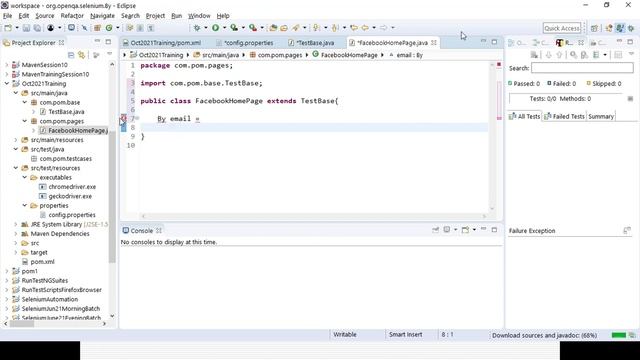This screenshot has height=360, width=640.
Task: Click the Save All toolbar icon
Action: 37,28
